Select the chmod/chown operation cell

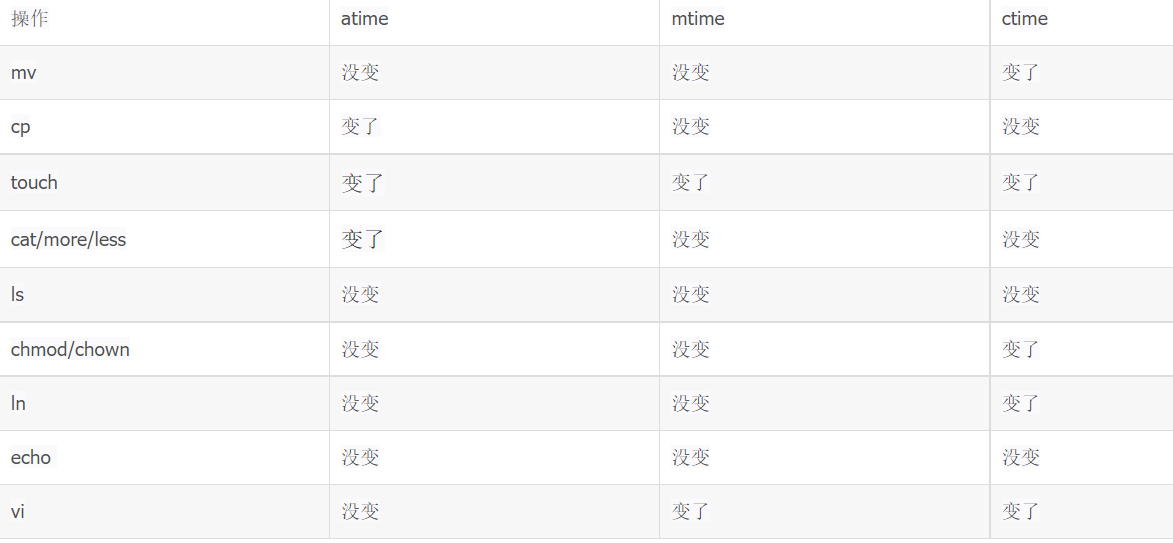tap(70, 350)
